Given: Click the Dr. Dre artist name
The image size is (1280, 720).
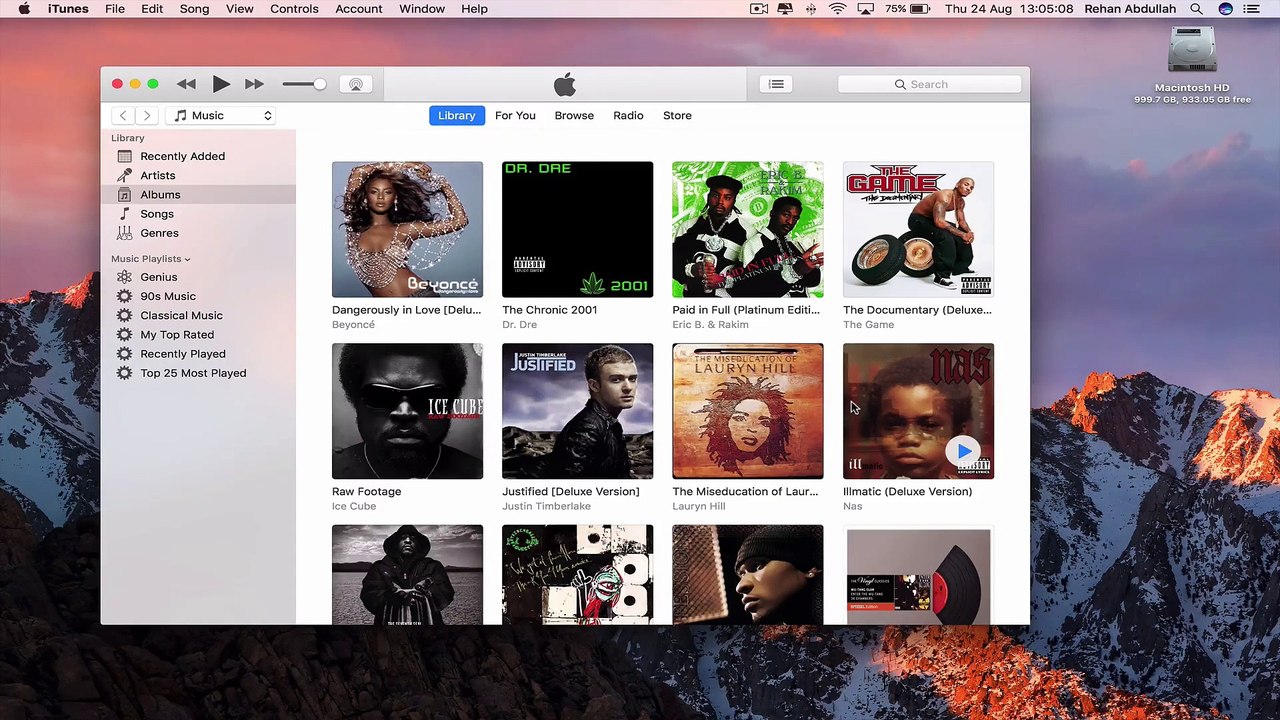Looking at the screenshot, I should point(519,325).
